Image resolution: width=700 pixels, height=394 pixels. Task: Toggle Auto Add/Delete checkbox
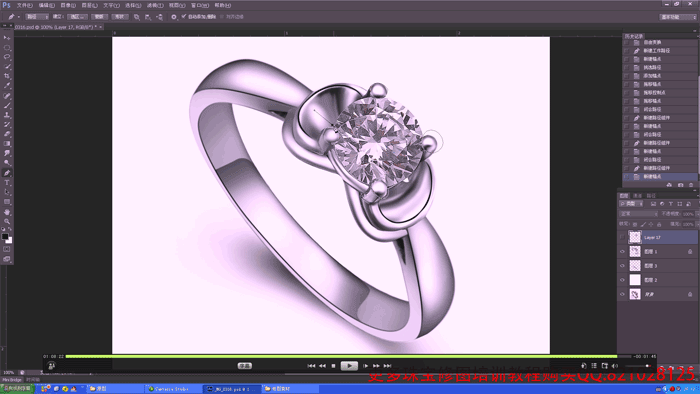pyautogui.click(x=183, y=17)
